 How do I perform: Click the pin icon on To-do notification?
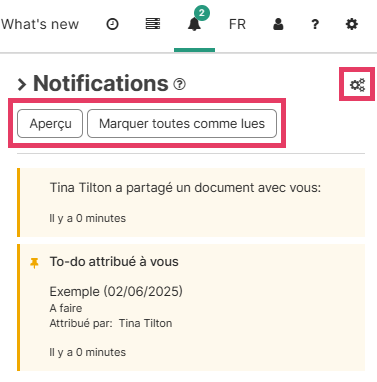click(x=34, y=263)
